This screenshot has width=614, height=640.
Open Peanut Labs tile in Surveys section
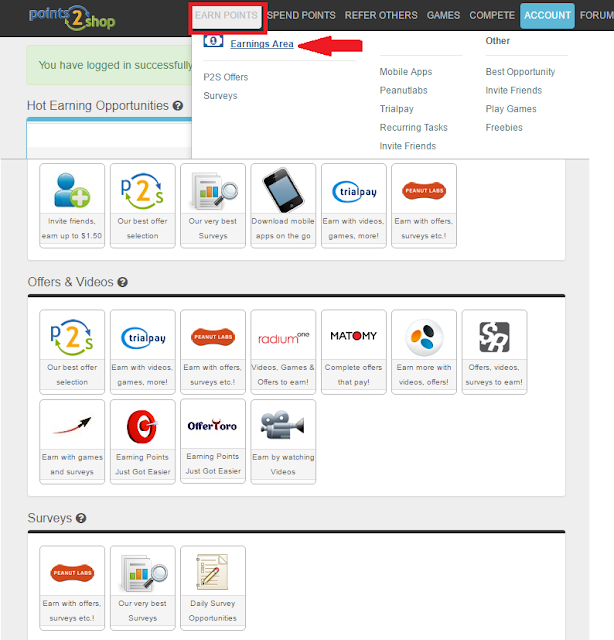[72, 588]
